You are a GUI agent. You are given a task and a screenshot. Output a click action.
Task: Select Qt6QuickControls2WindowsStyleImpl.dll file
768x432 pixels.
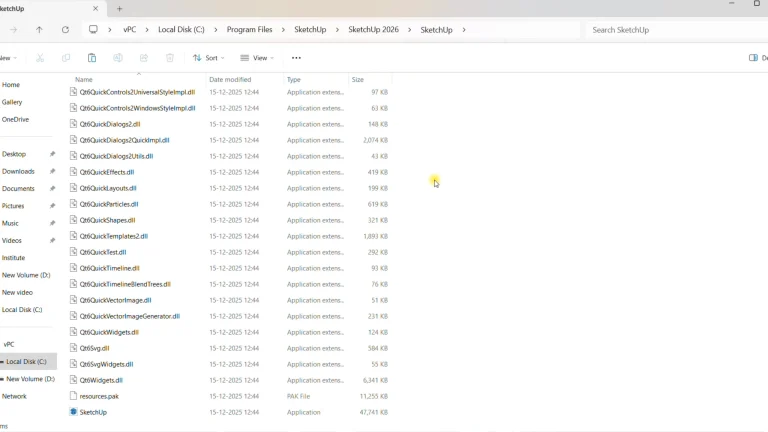point(137,108)
